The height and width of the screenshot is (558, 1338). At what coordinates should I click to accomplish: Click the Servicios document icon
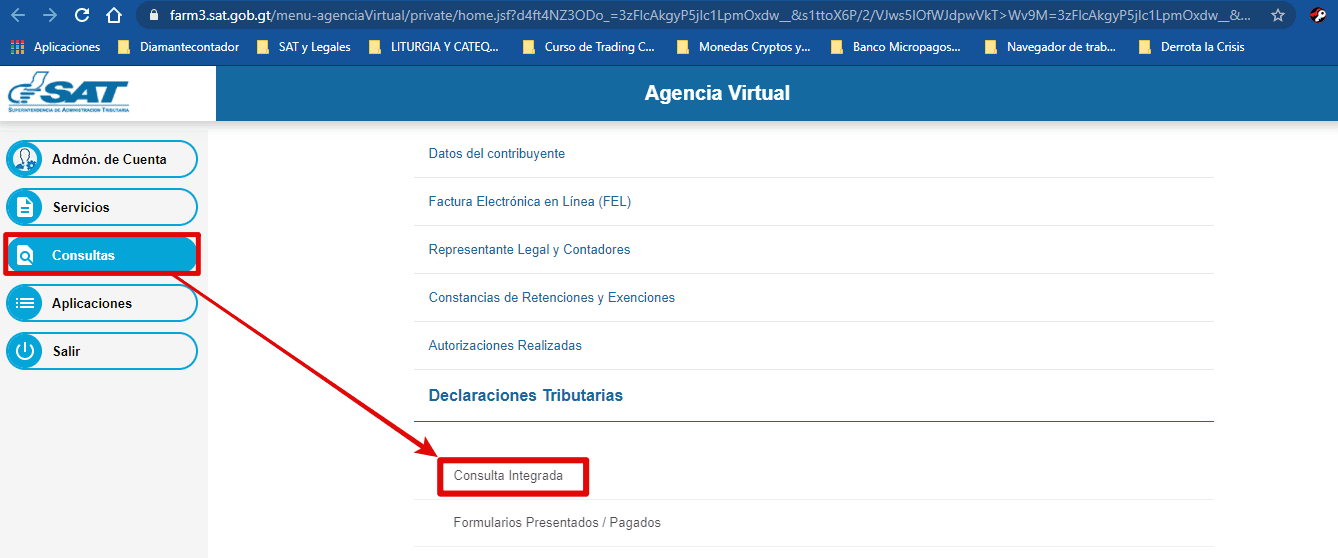25,208
